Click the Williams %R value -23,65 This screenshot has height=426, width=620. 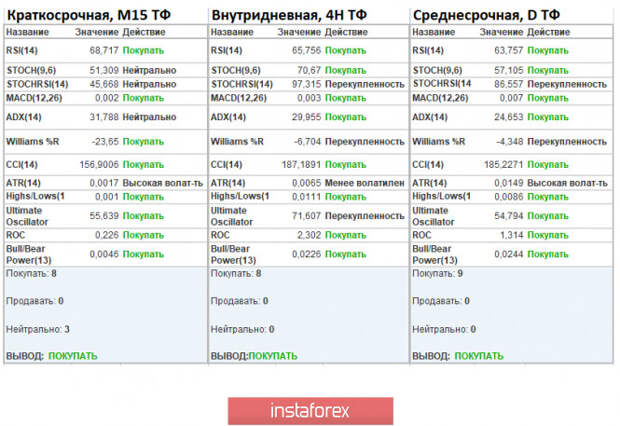point(105,142)
